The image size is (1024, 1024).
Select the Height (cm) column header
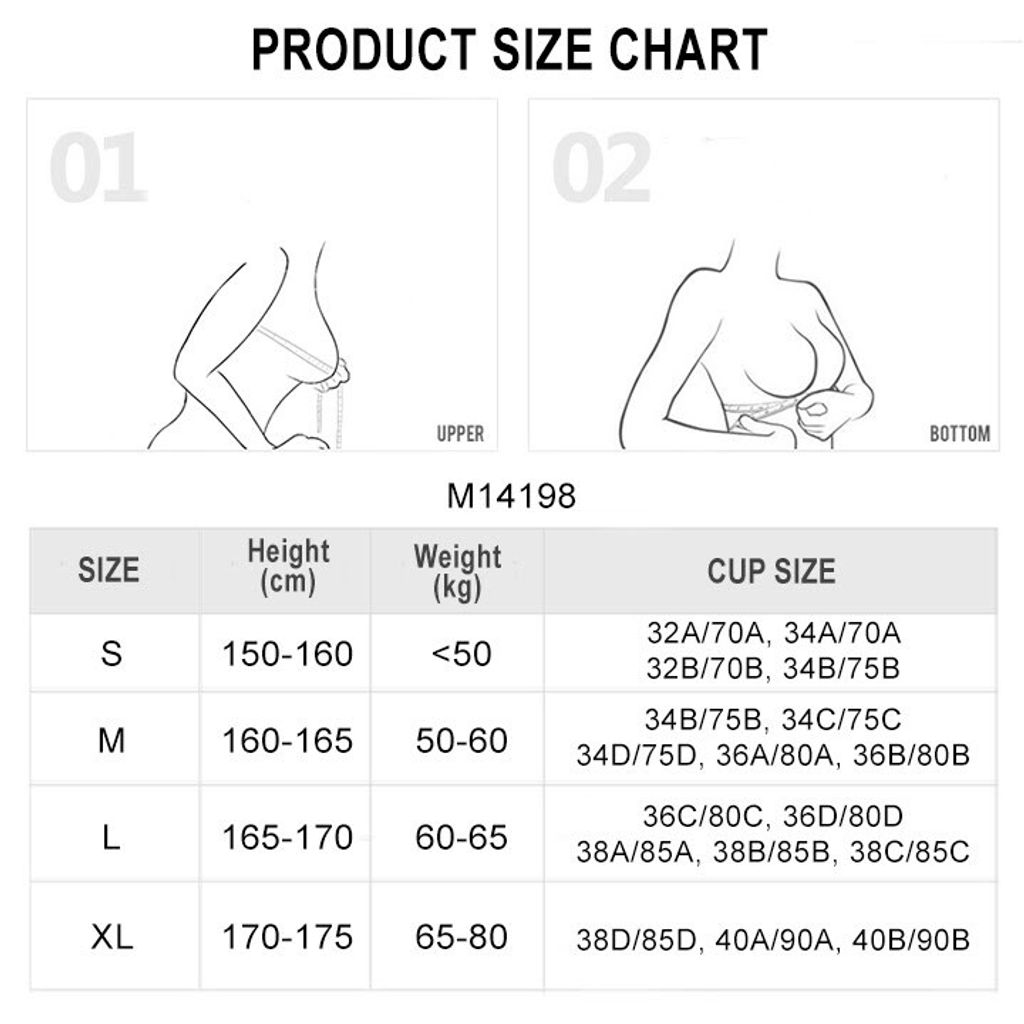pyautogui.click(x=288, y=566)
